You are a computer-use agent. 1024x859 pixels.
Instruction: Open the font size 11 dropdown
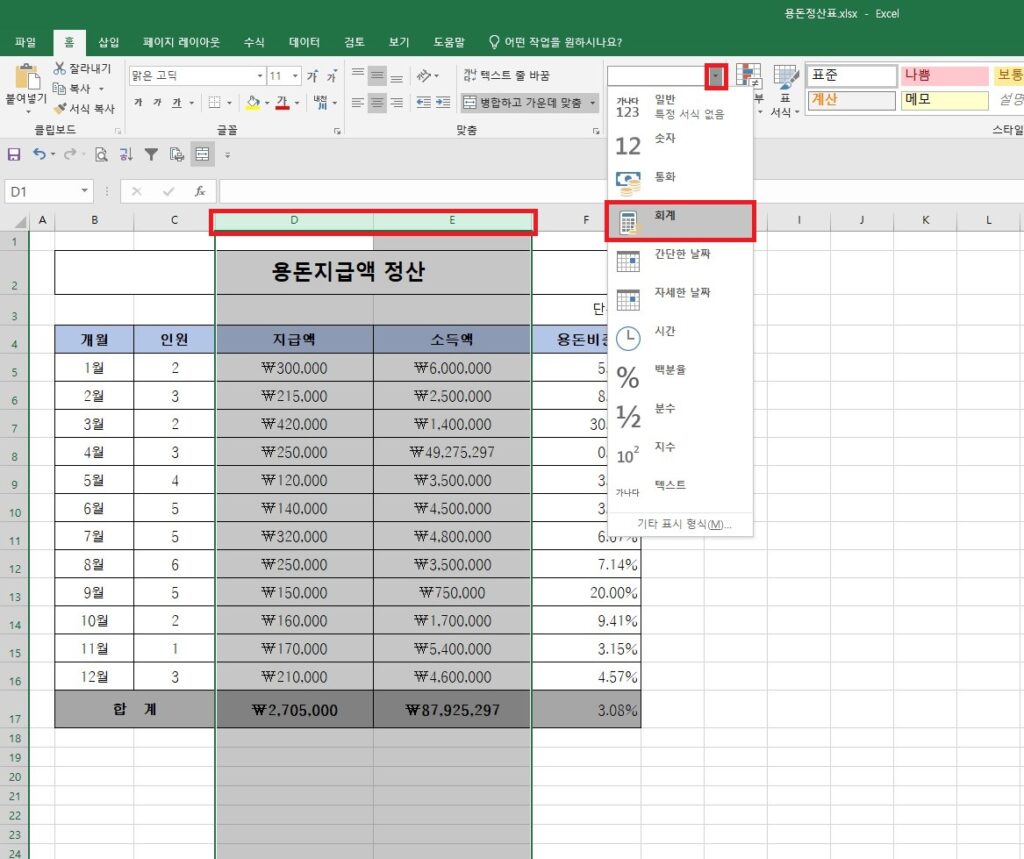point(295,76)
